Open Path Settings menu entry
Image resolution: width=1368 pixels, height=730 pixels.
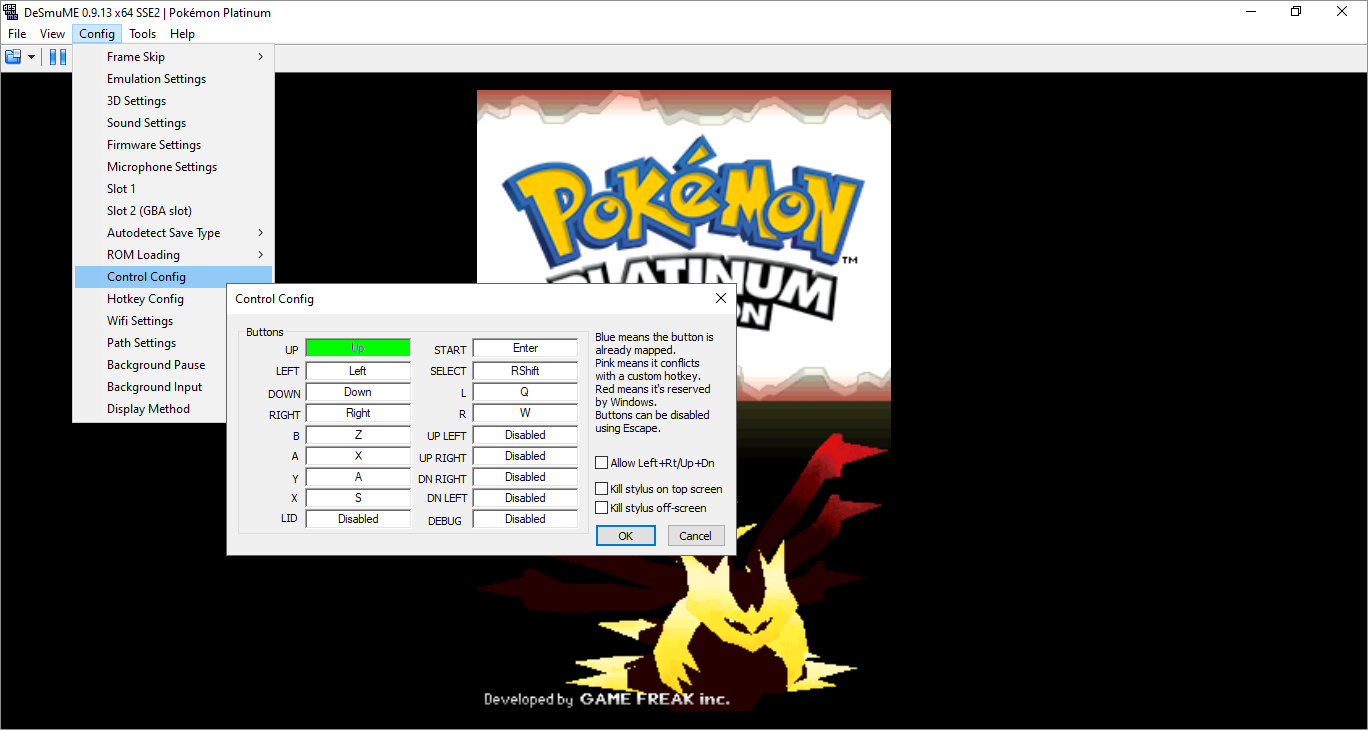(150, 343)
